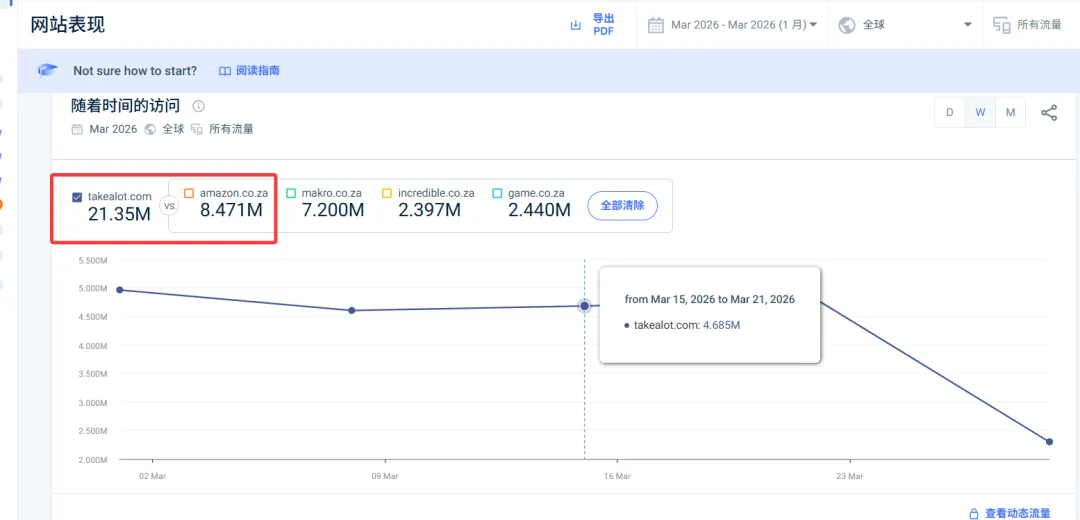Uncheck the takealot.com checkbox

(77, 197)
